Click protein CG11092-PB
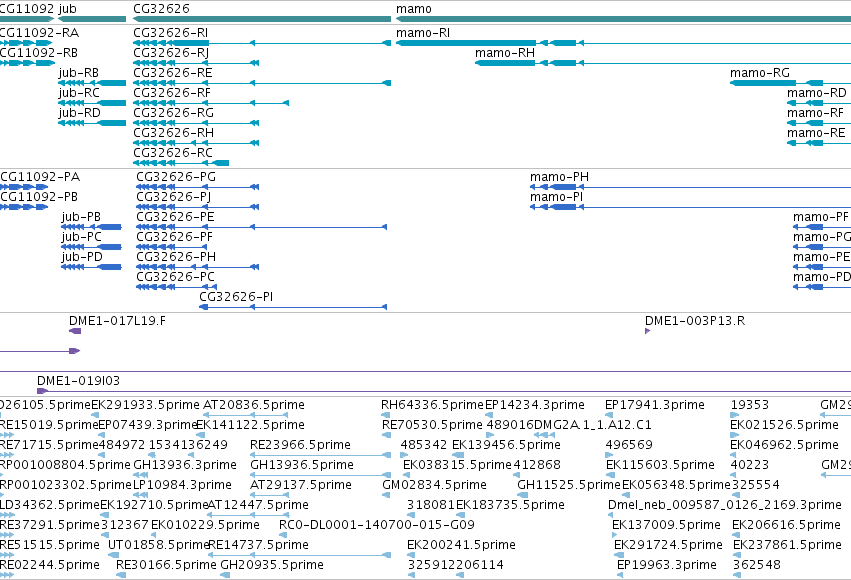Image resolution: width=851 pixels, height=580 pixels. click(39, 197)
